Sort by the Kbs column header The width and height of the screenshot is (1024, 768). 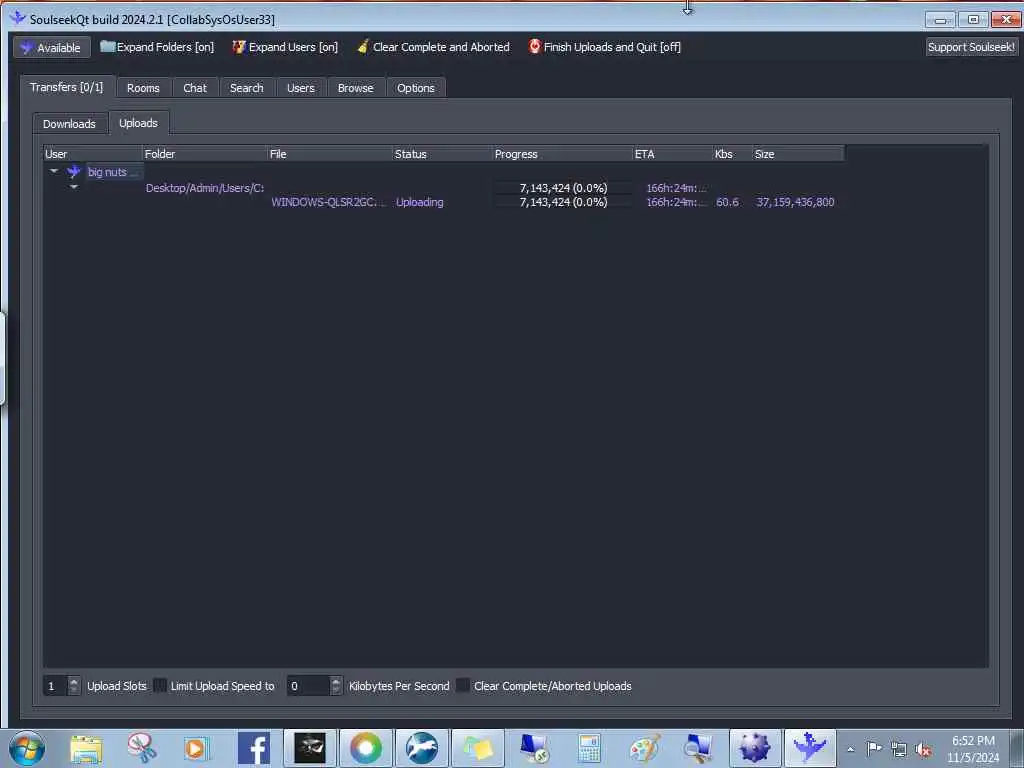click(x=732, y=154)
